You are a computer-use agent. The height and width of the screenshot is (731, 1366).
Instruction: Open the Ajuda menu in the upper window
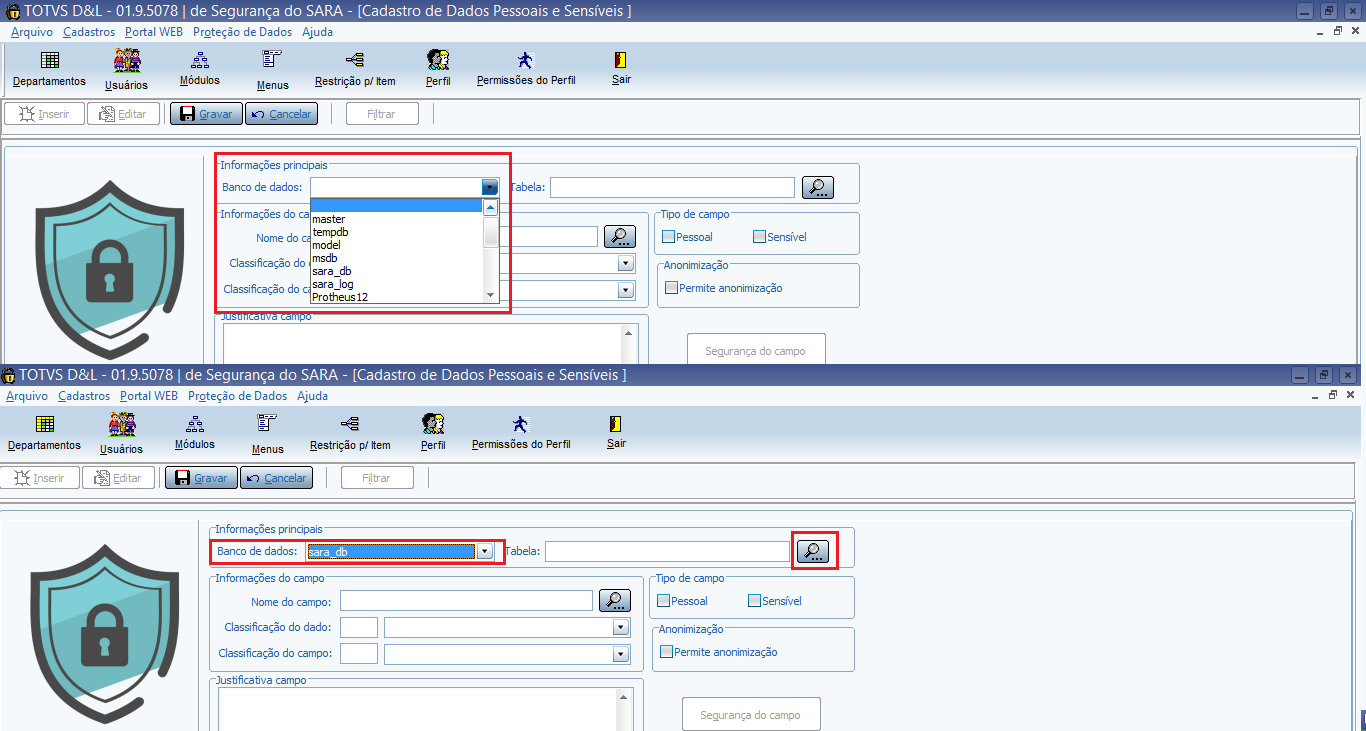318,32
